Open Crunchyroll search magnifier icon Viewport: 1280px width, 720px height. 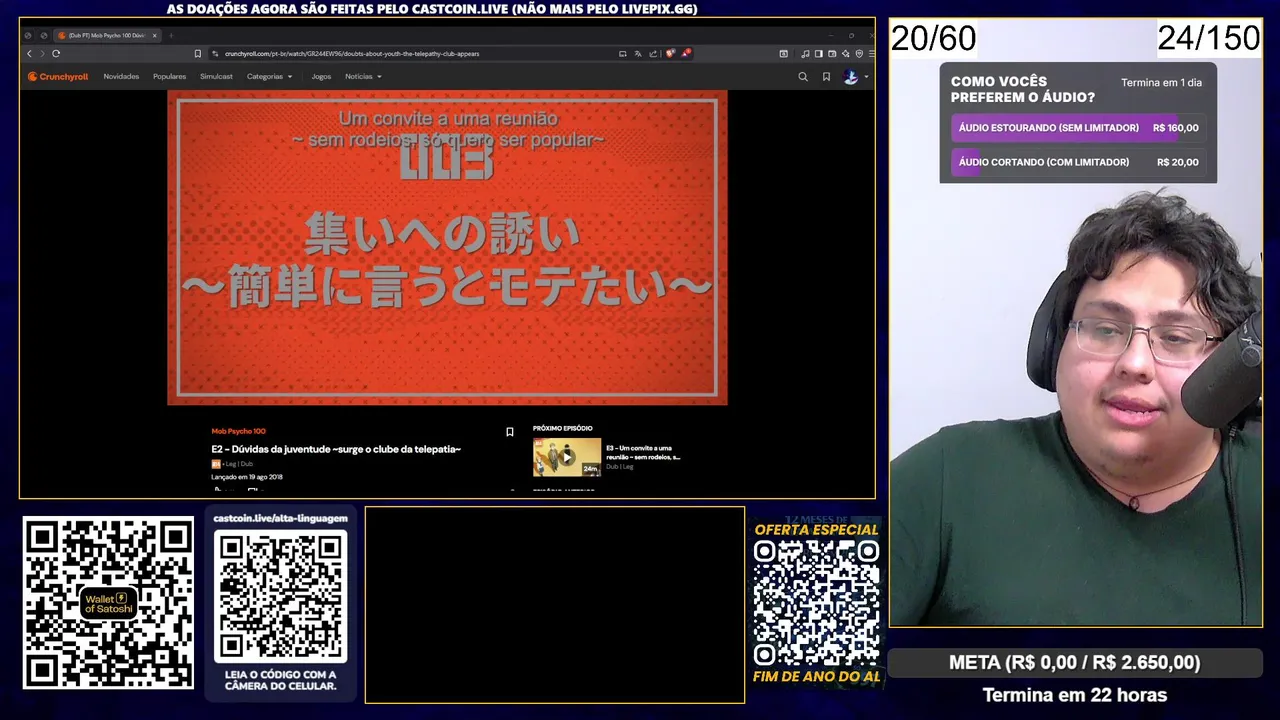pyautogui.click(x=802, y=77)
